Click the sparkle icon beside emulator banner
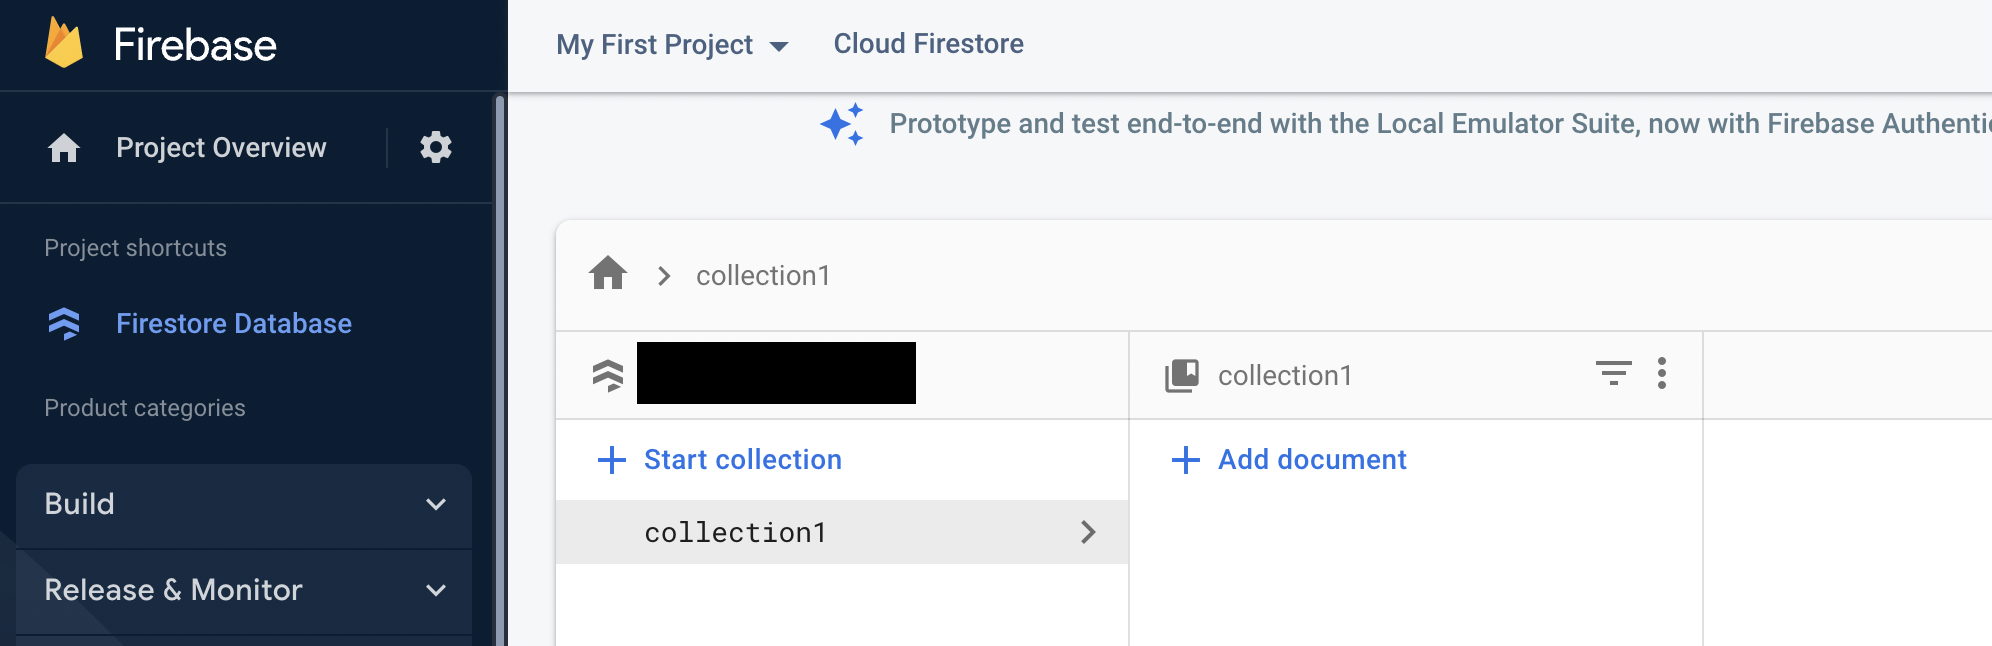1992x646 pixels. (842, 124)
